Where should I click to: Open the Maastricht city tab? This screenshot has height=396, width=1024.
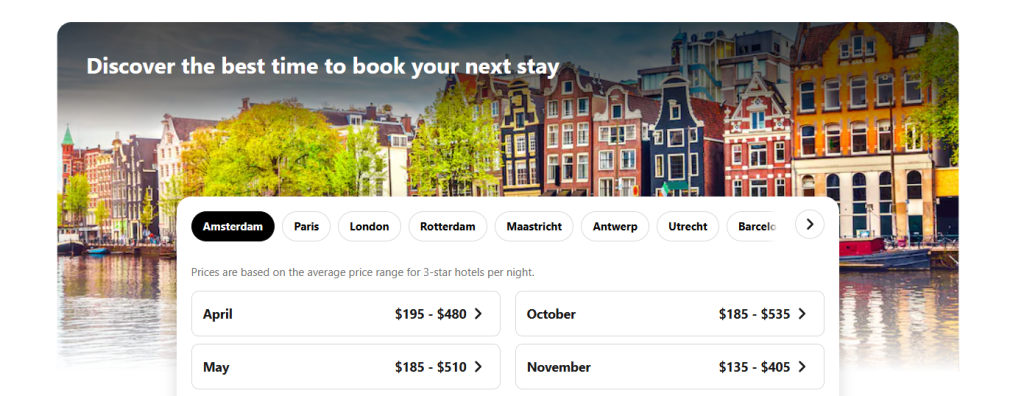[534, 227]
